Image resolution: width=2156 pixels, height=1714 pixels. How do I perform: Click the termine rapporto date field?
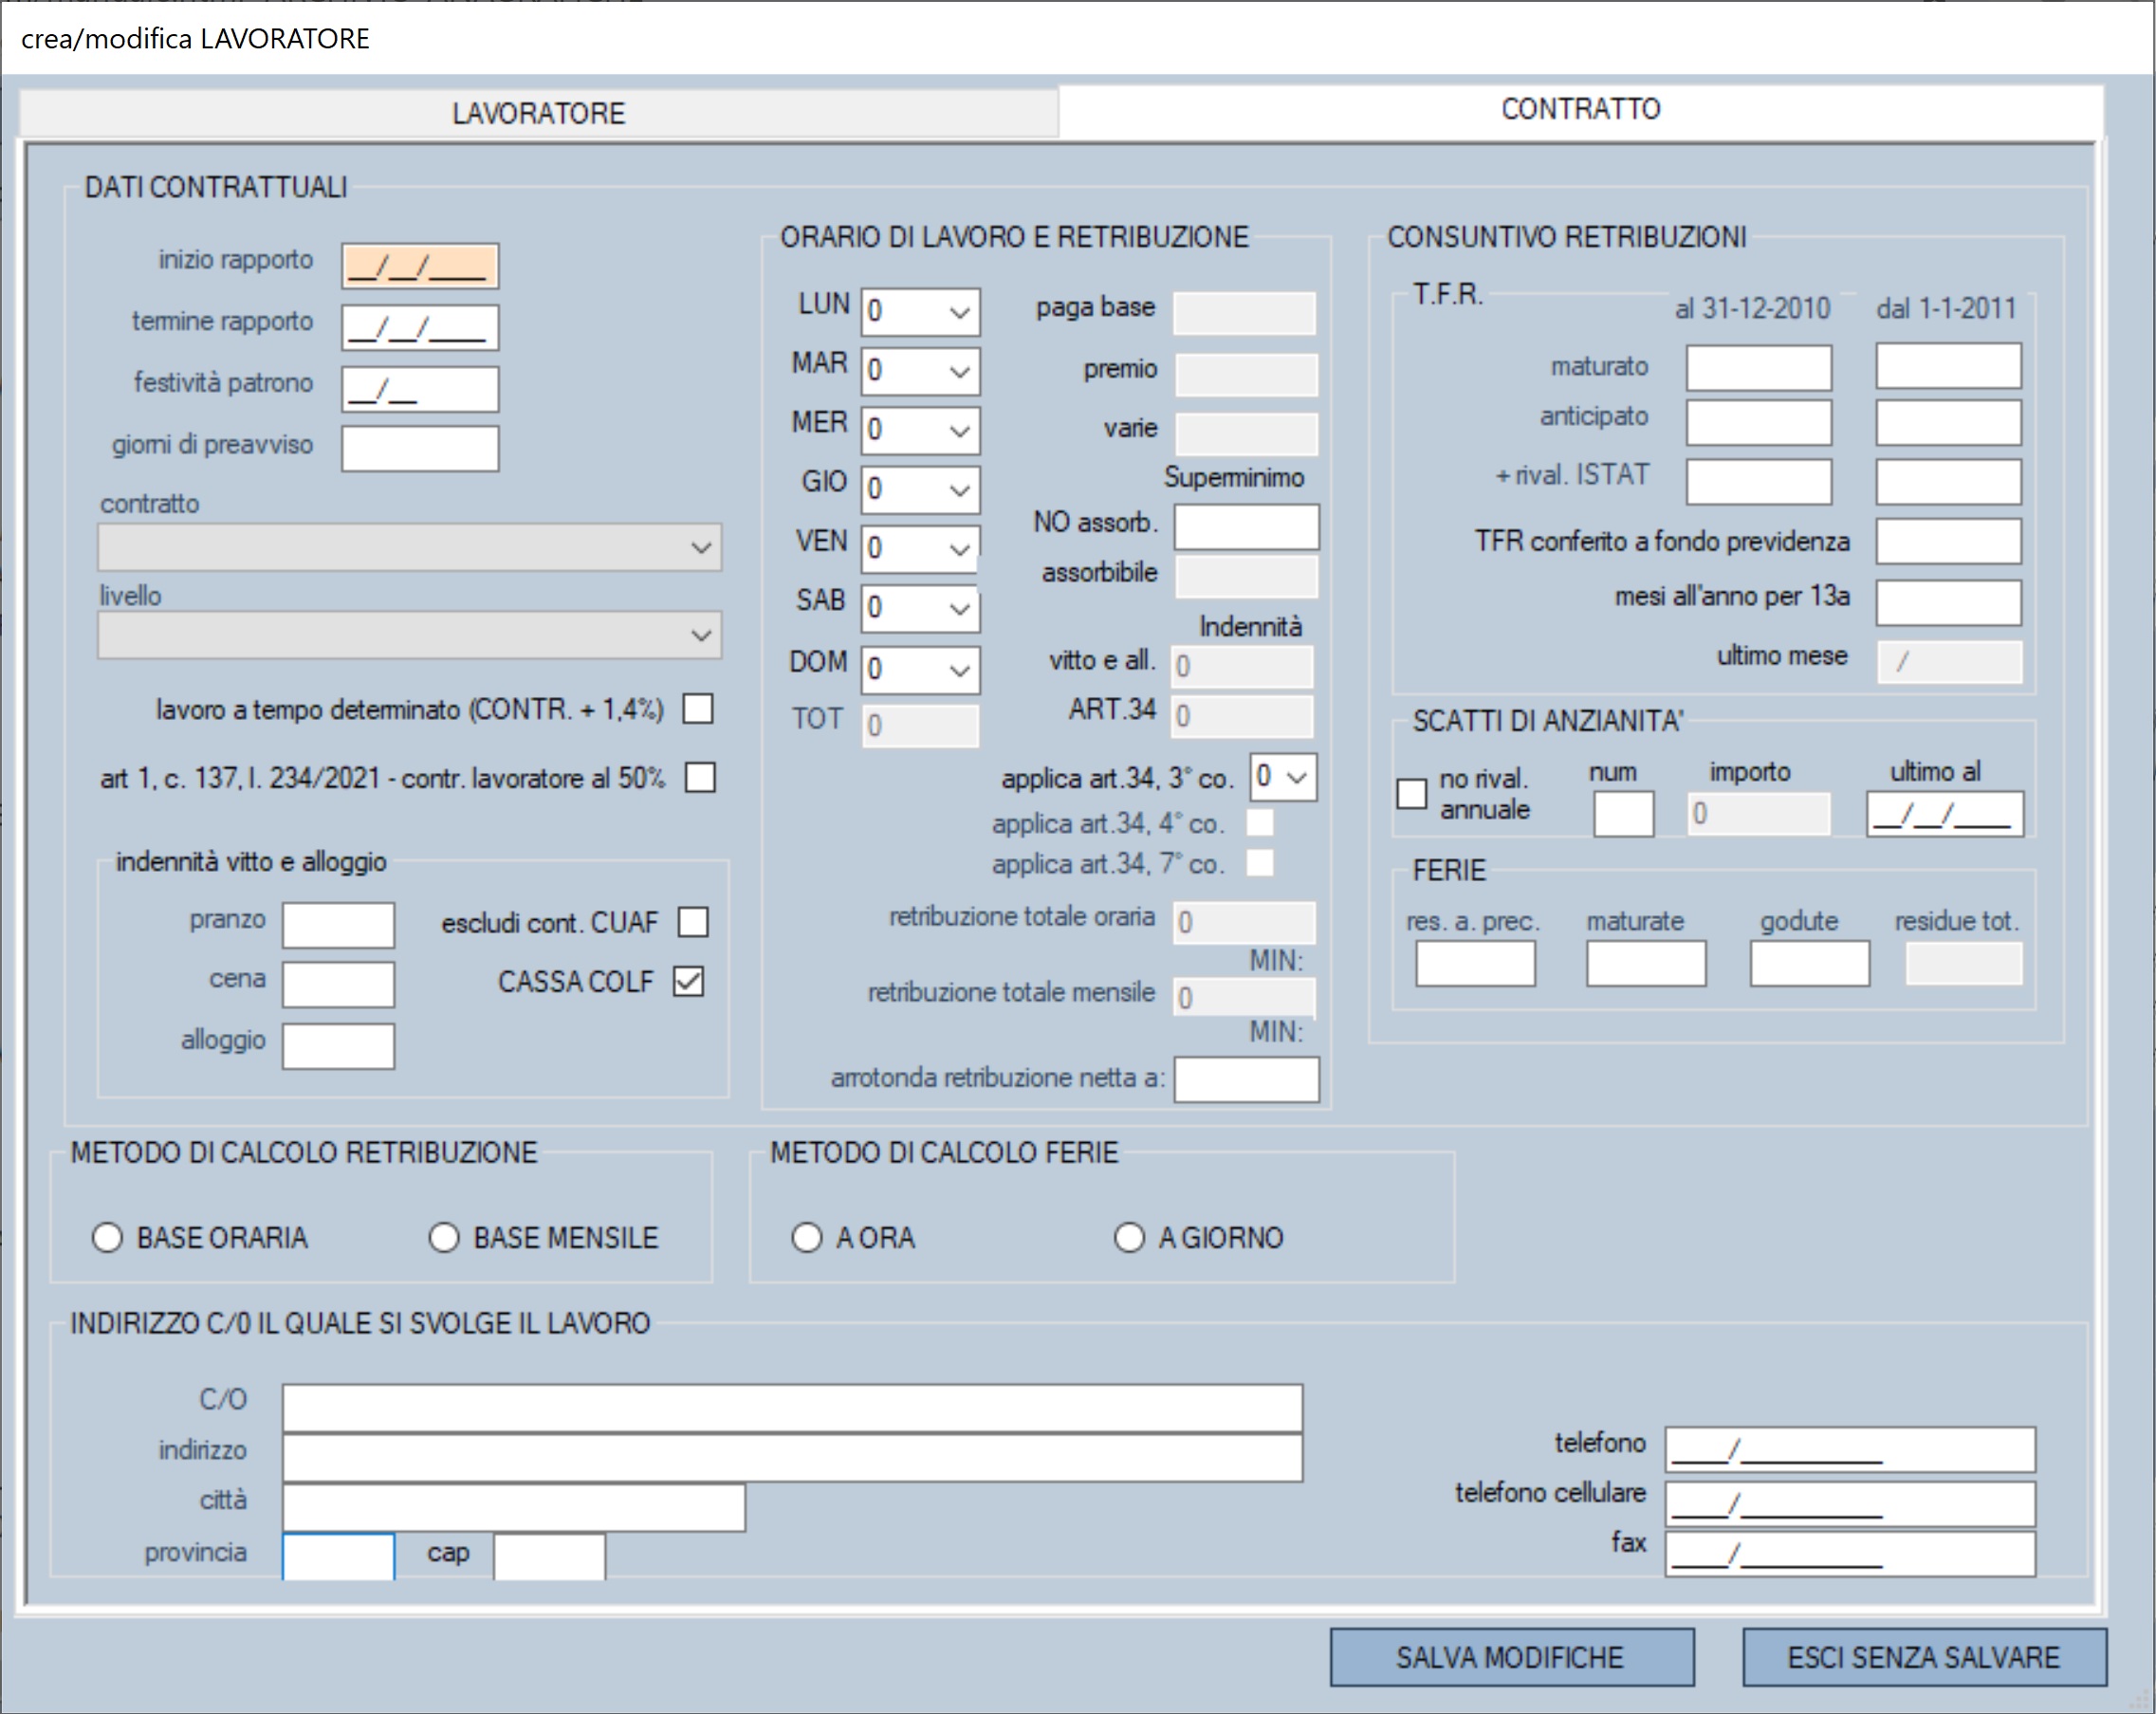point(420,328)
